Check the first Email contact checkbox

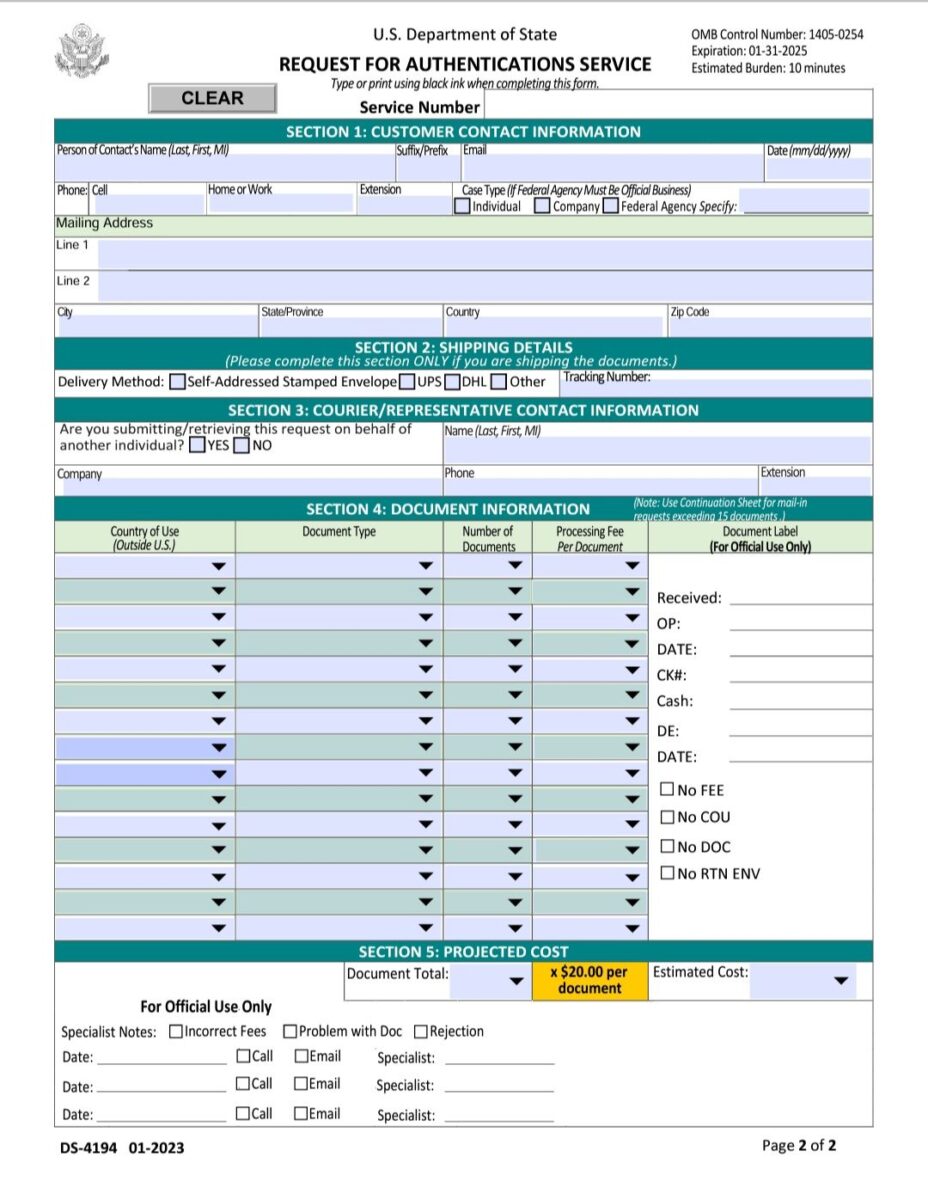point(301,1056)
